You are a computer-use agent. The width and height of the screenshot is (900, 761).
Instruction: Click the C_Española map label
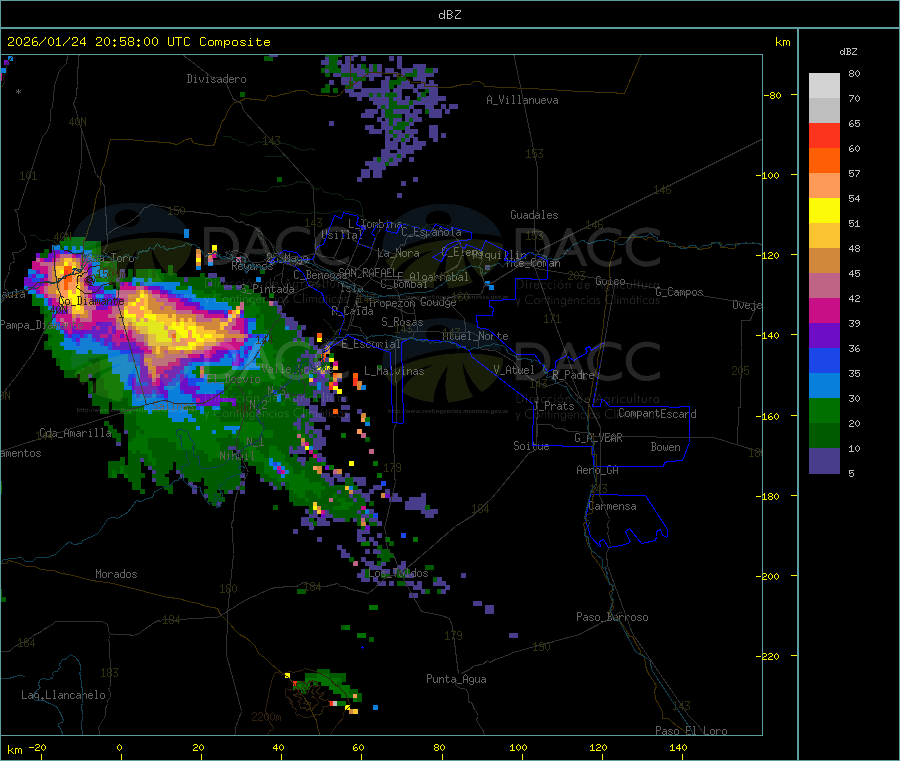(x=432, y=232)
